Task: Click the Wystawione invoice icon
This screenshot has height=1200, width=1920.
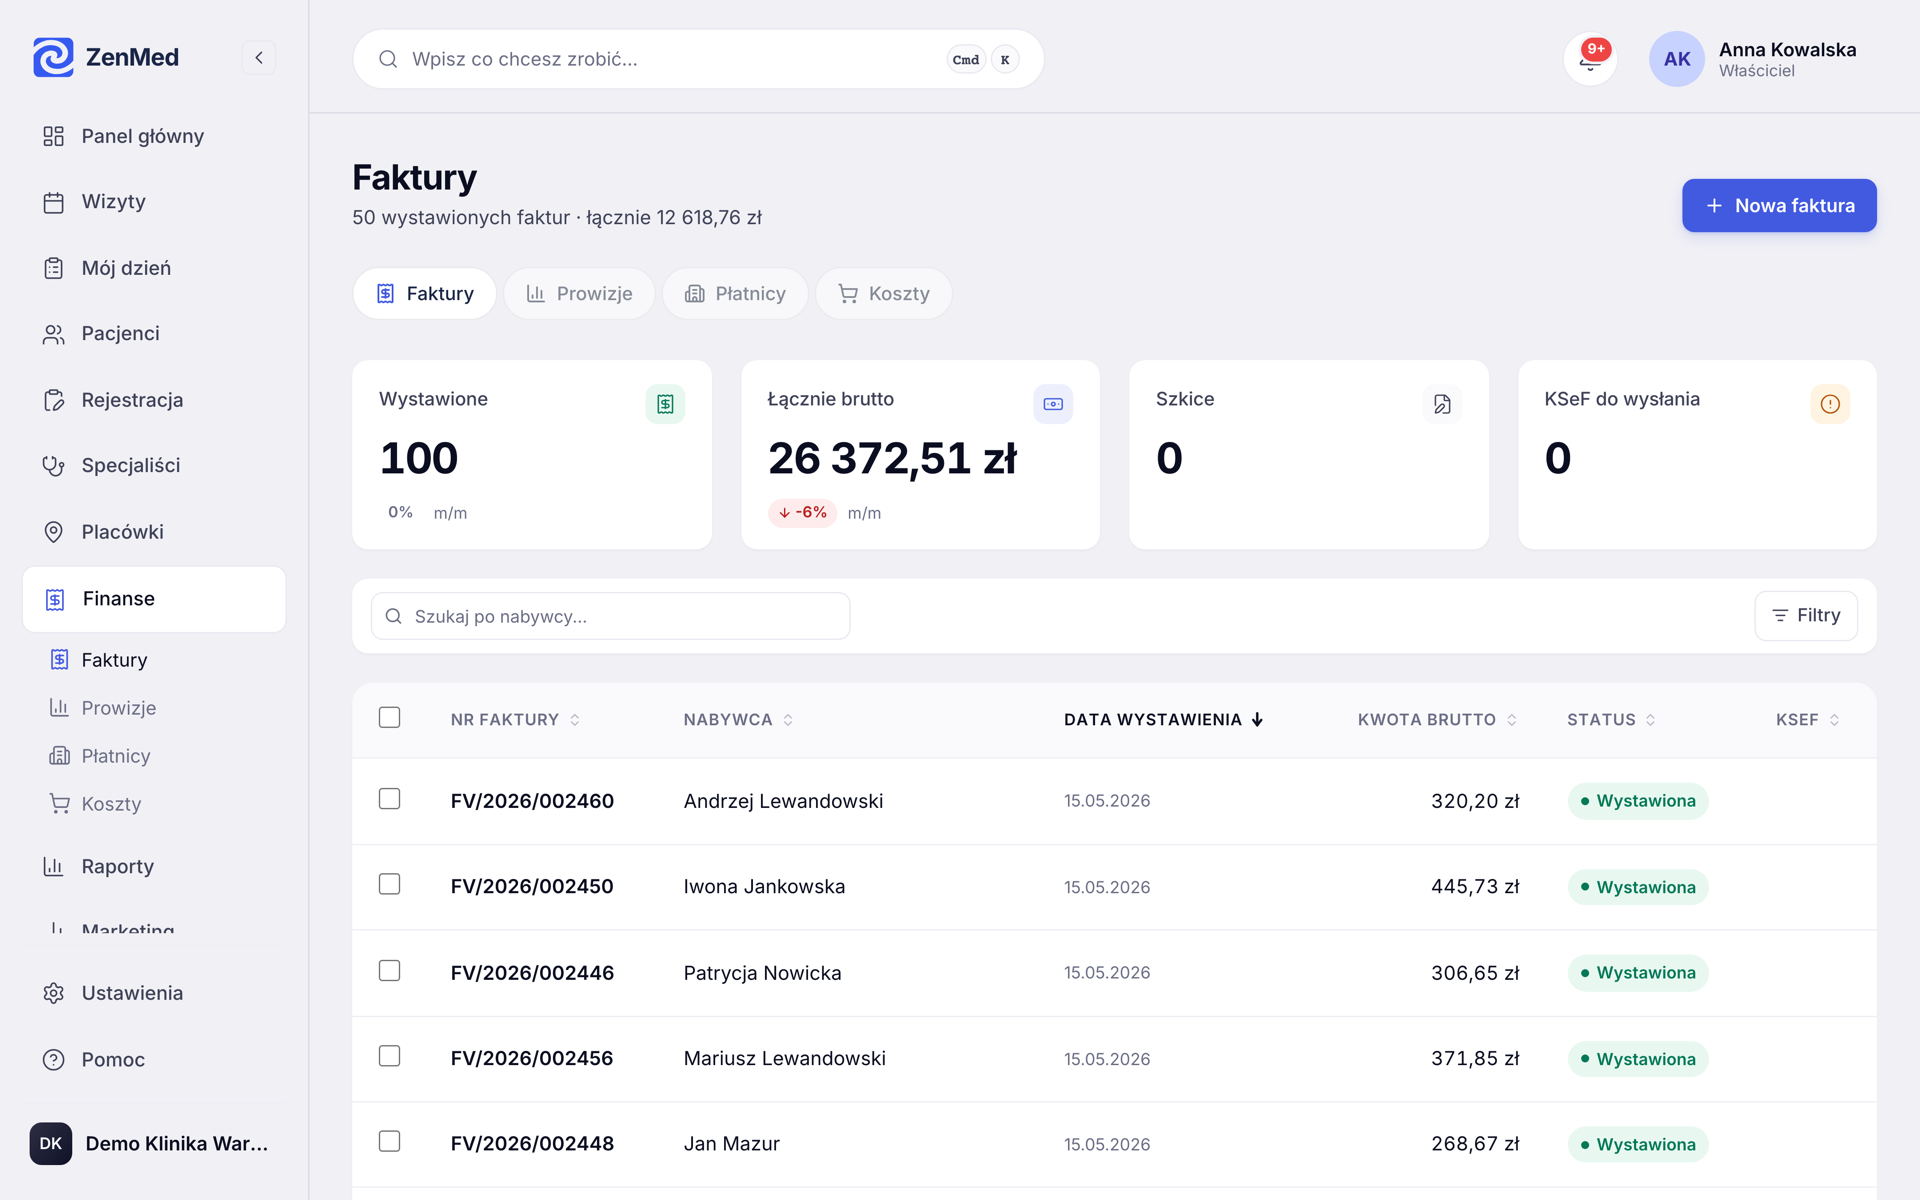Action: (x=665, y=404)
